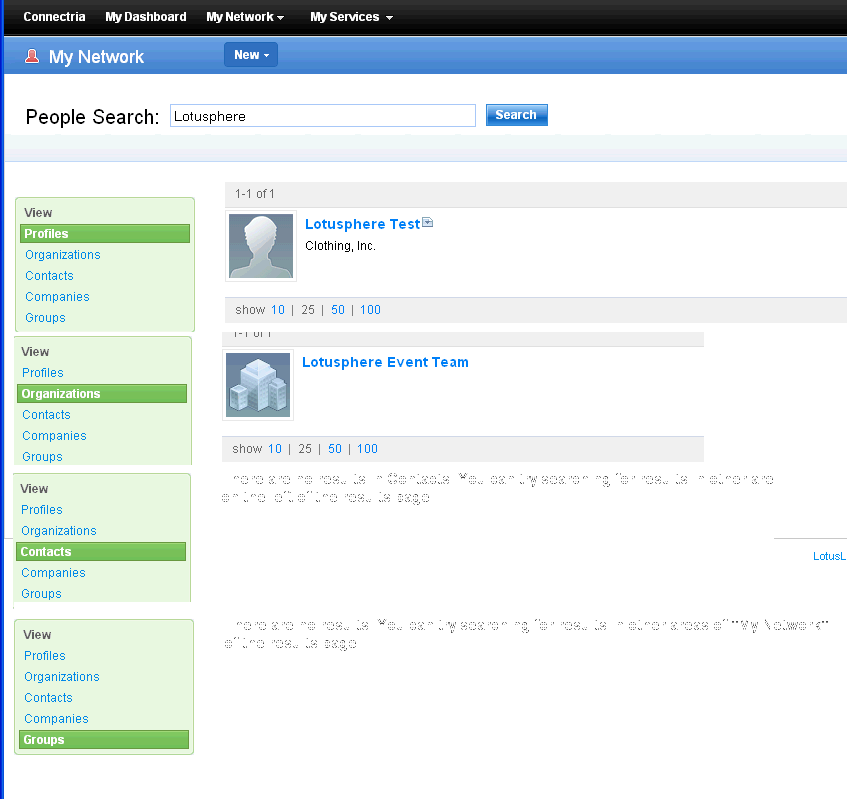Image resolution: width=847 pixels, height=799 pixels.
Task: Show 25 profile results
Action: click(308, 309)
